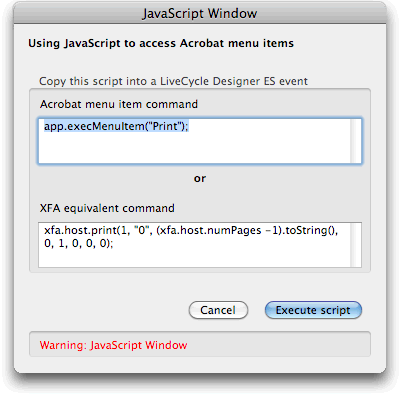Click the bold "or" separator text
This screenshot has height=396, width=400.
pyautogui.click(x=200, y=179)
